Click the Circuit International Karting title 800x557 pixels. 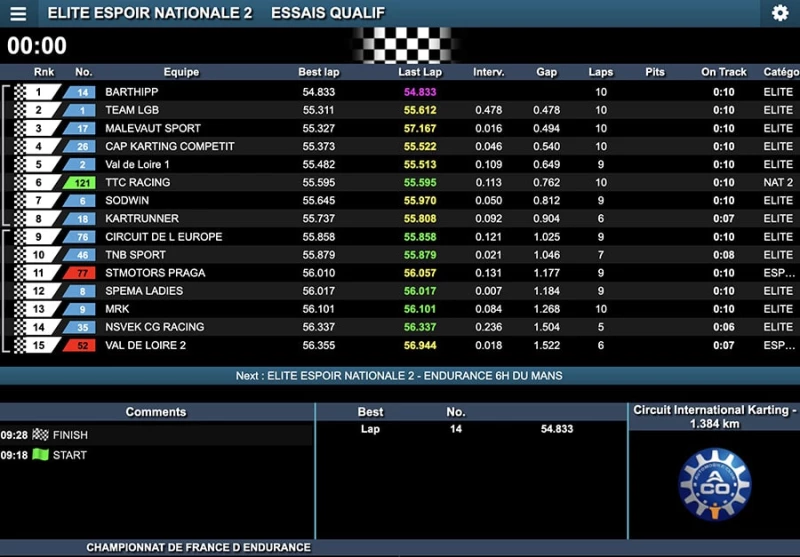(x=713, y=416)
